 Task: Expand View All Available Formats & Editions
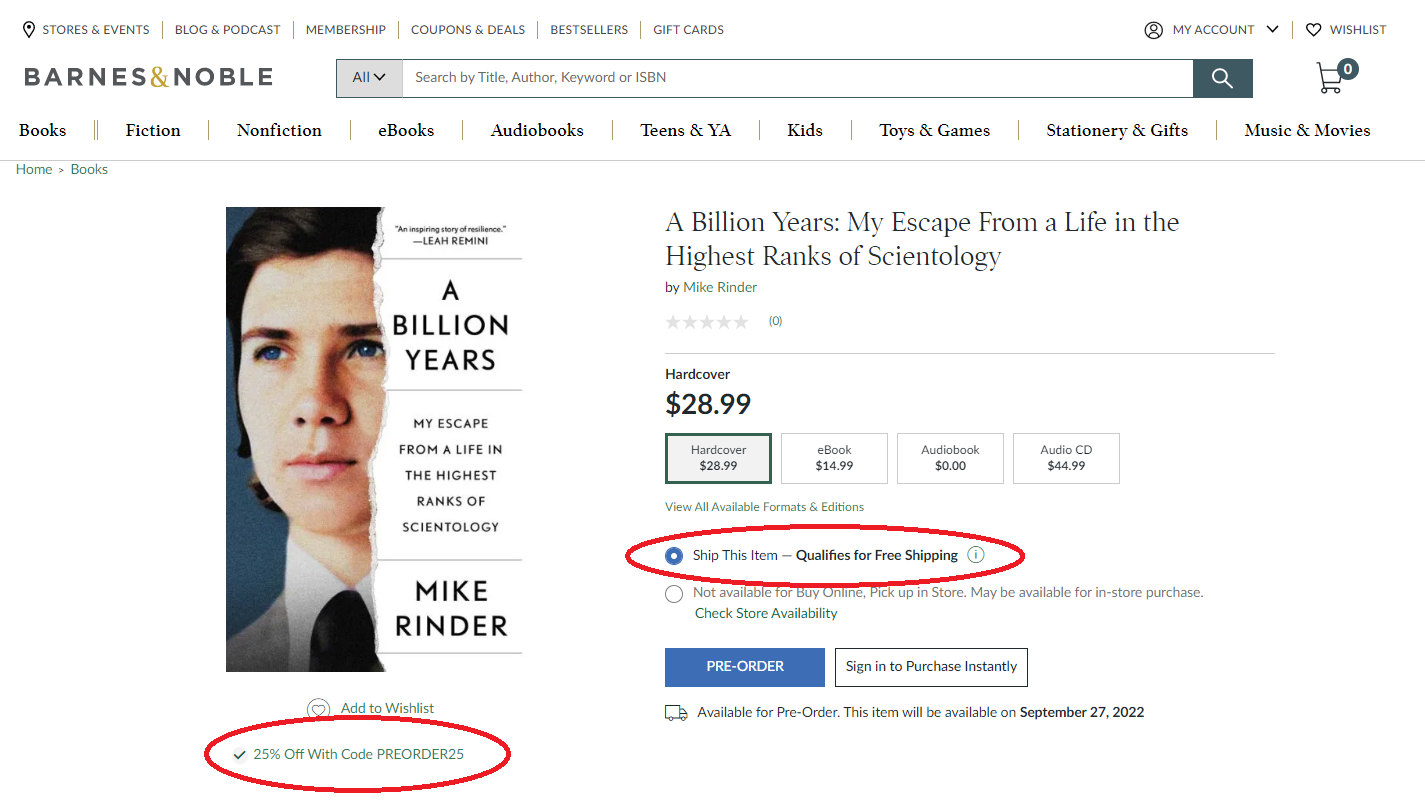(764, 507)
